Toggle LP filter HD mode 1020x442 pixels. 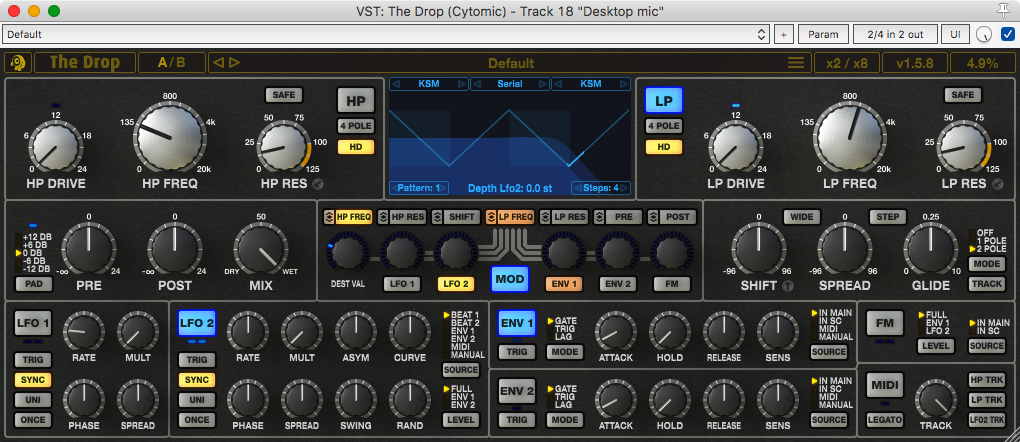(664, 147)
